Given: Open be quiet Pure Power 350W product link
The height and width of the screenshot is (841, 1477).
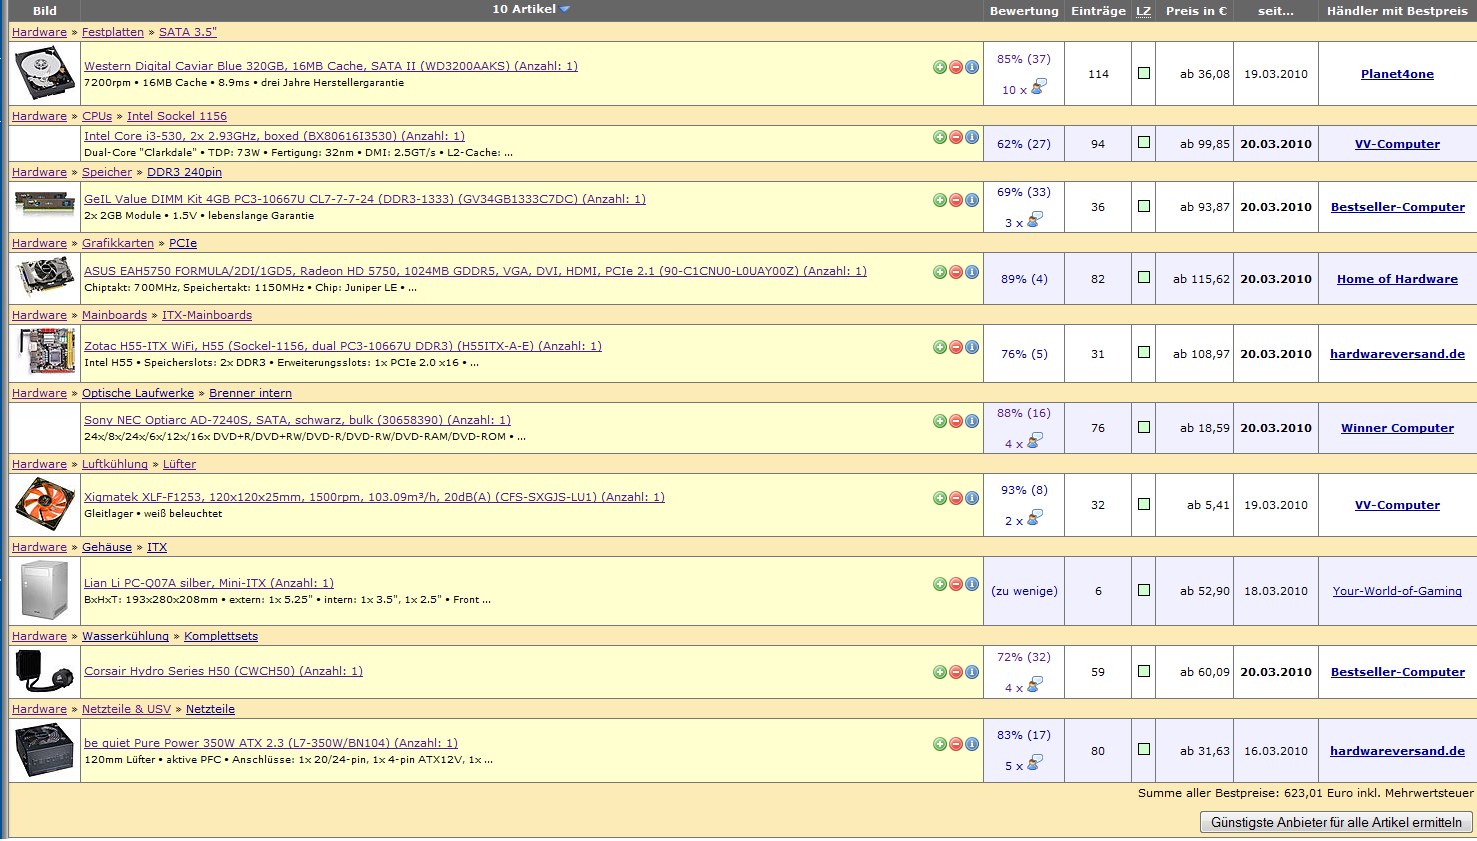Looking at the screenshot, I should [271, 743].
